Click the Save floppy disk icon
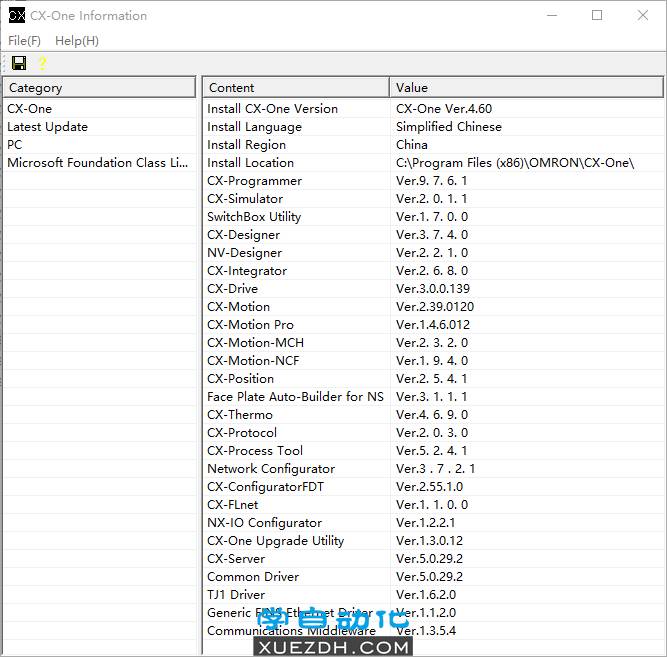 coord(19,63)
